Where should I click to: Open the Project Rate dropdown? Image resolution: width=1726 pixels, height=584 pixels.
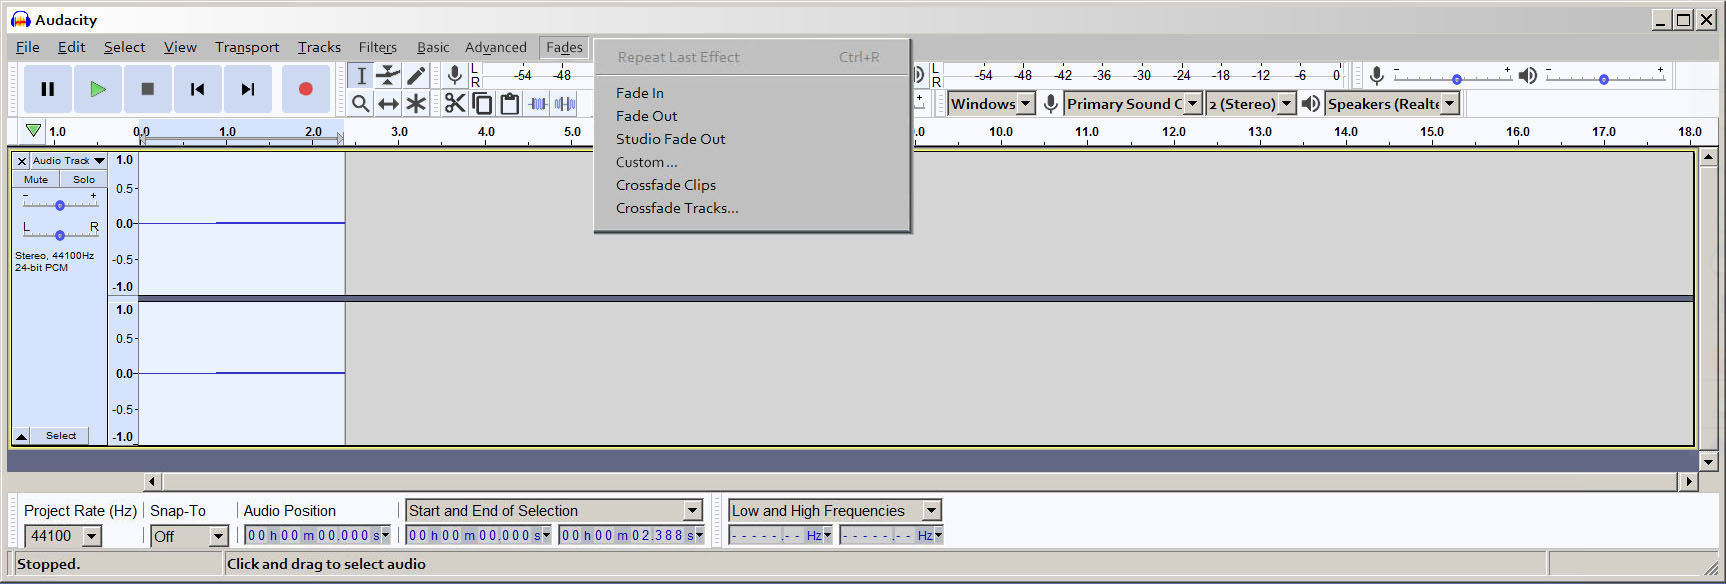[x=91, y=537]
